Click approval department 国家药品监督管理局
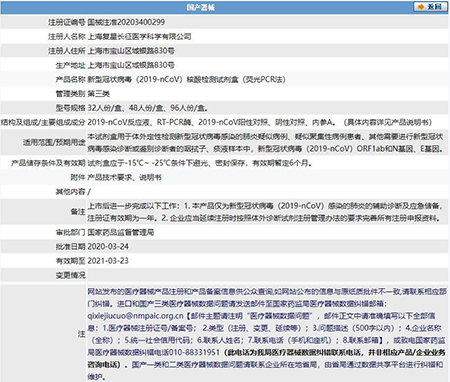 point(121,232)
